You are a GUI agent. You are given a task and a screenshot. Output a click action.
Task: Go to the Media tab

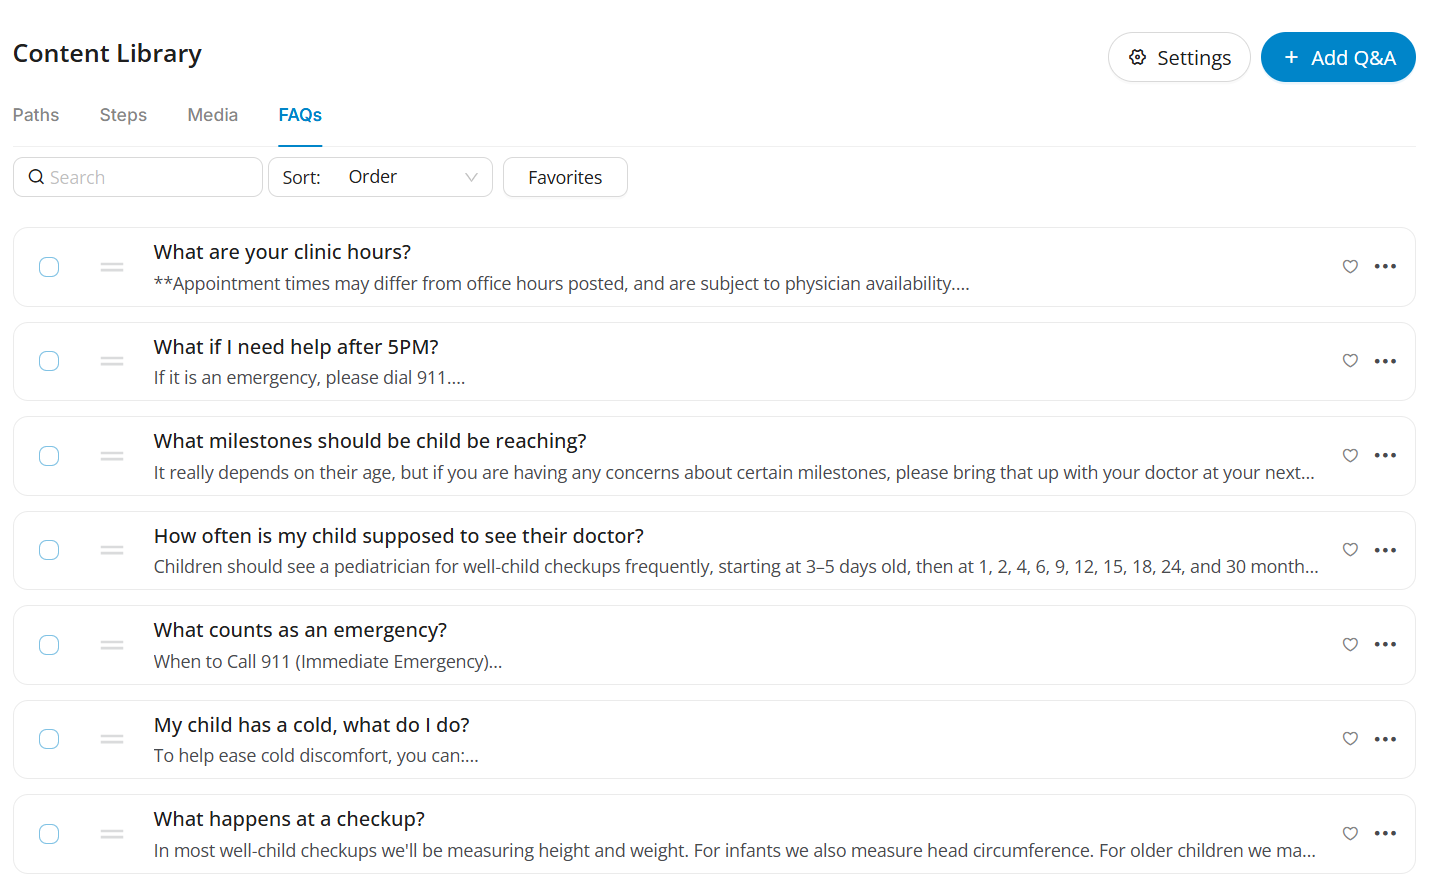(x=213, y=115)
